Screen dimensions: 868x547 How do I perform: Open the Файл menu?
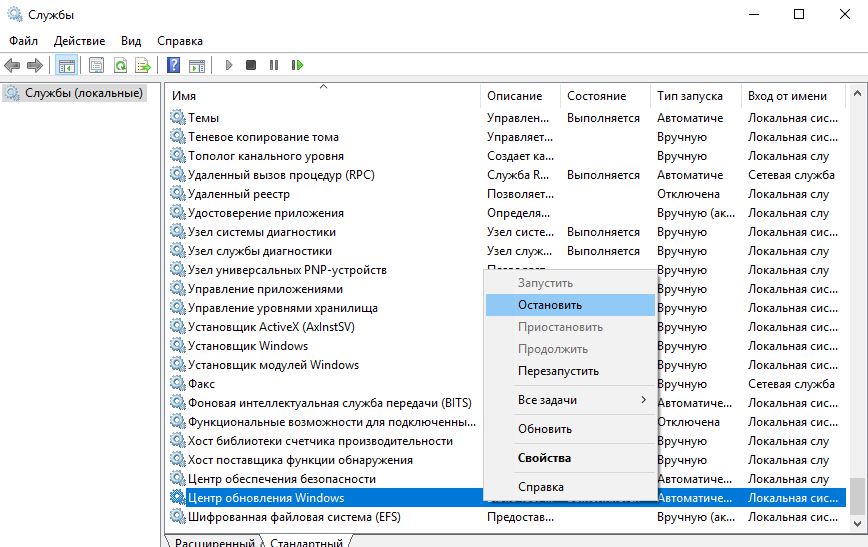coord(23,41)
